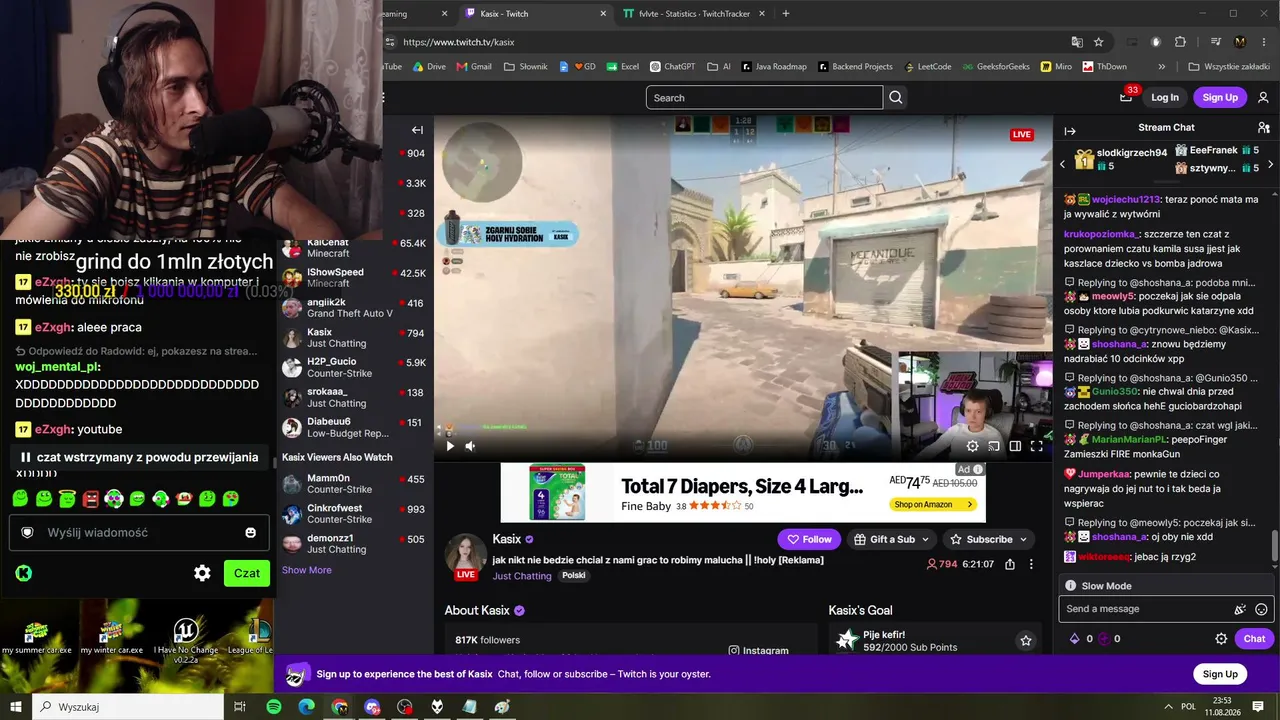This screenshot has width=1280, height=720.
Task: Enter fullscreen in the video player
Action: [1037, 446]
